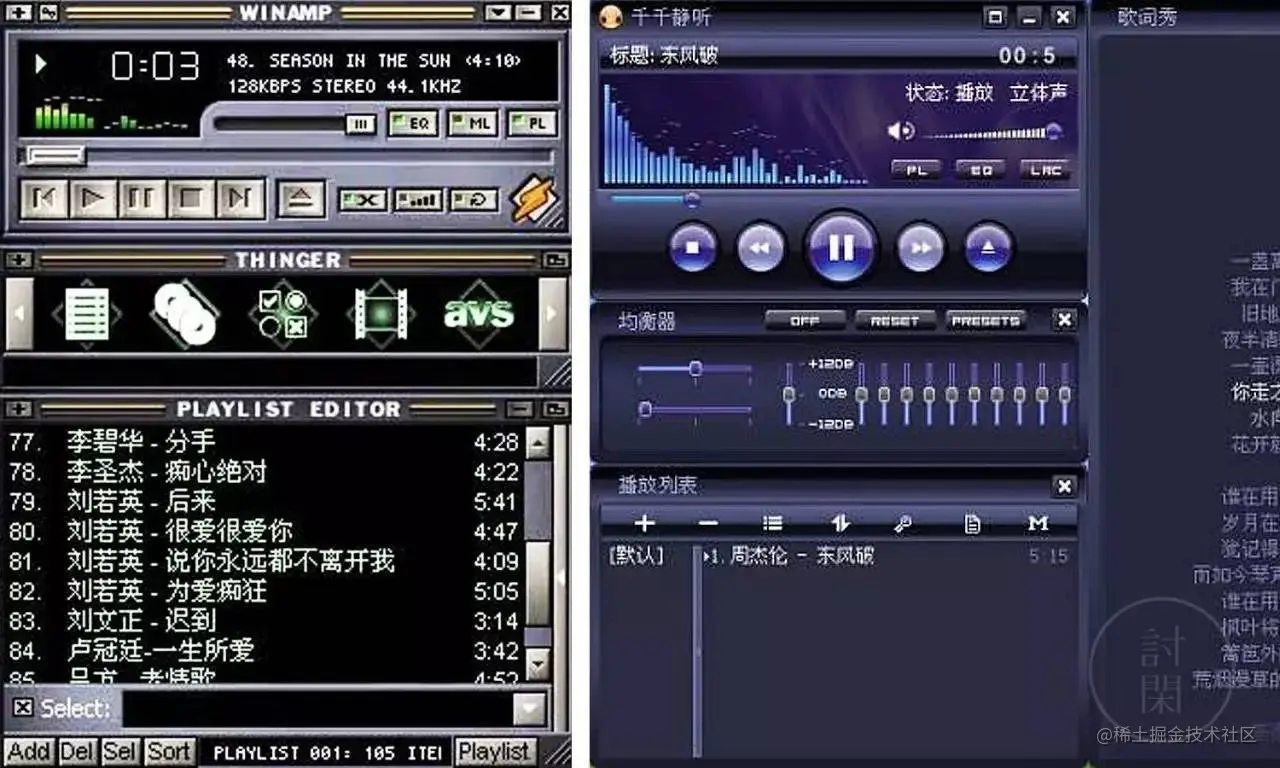Screen dimensions: 1280x768
Task: Toggle Winamp ML media library button
Action: (x=472, y=123)
